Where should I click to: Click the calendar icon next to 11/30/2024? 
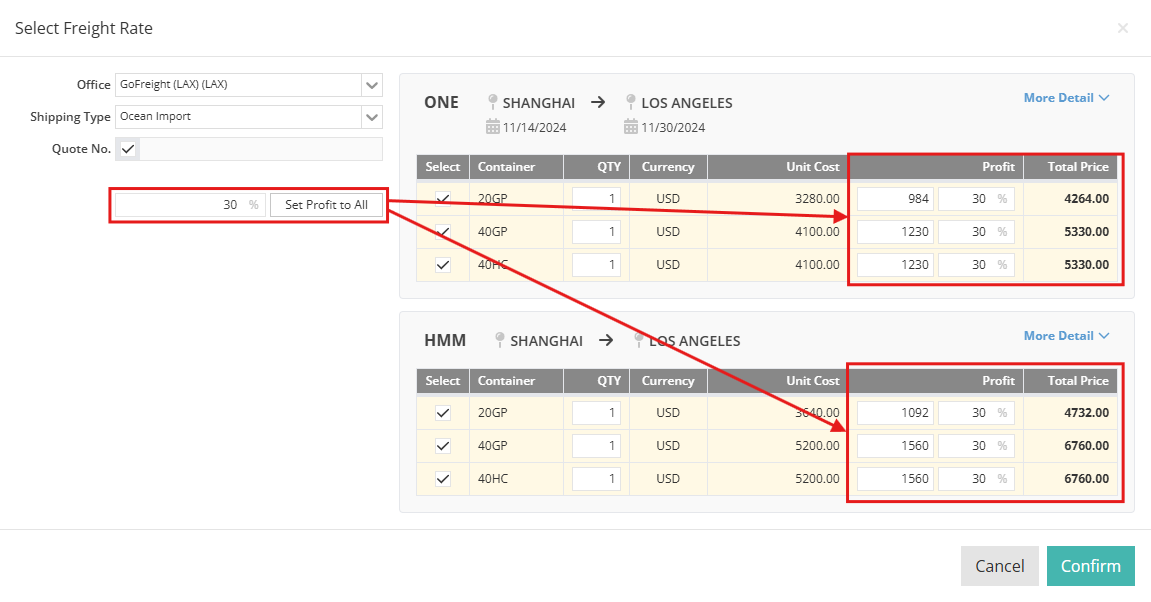[630, 126]
